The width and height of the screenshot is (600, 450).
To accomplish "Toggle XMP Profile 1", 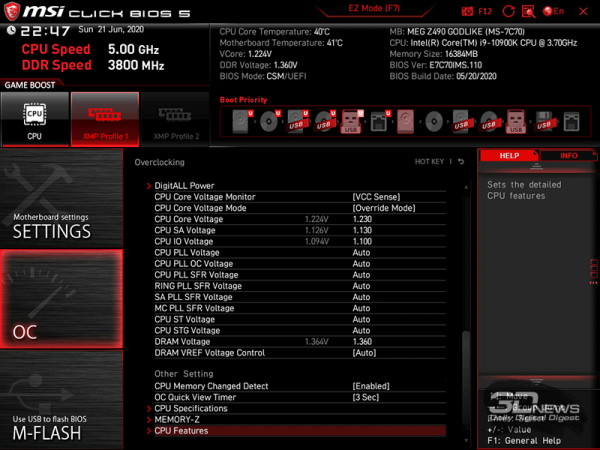I will tap(104, 119).
